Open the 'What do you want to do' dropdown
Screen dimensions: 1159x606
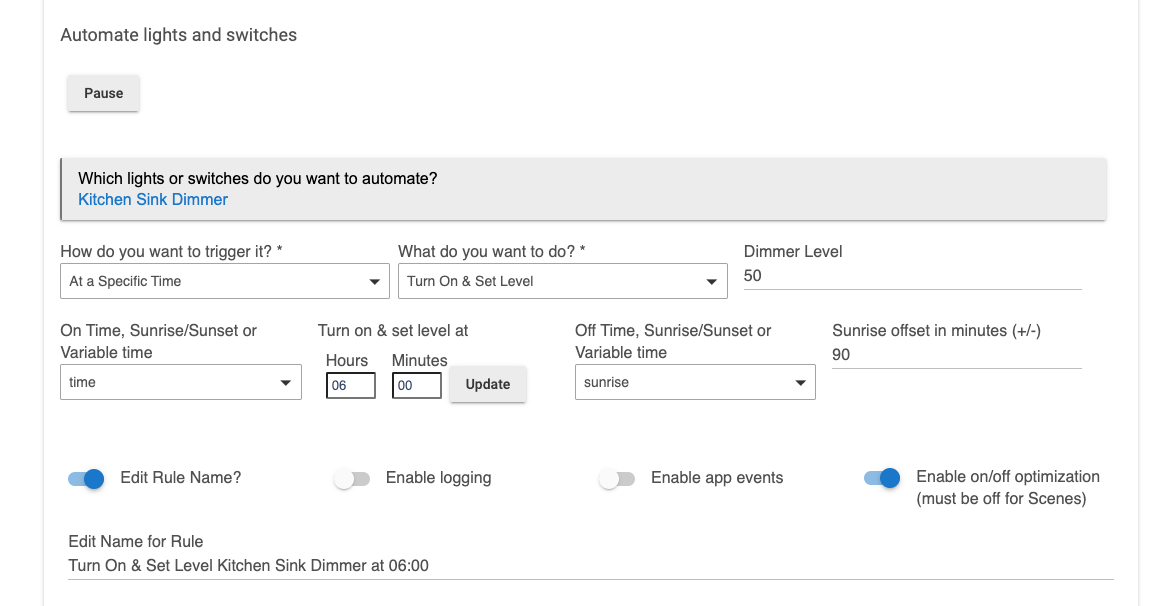[x=562, y=282]
